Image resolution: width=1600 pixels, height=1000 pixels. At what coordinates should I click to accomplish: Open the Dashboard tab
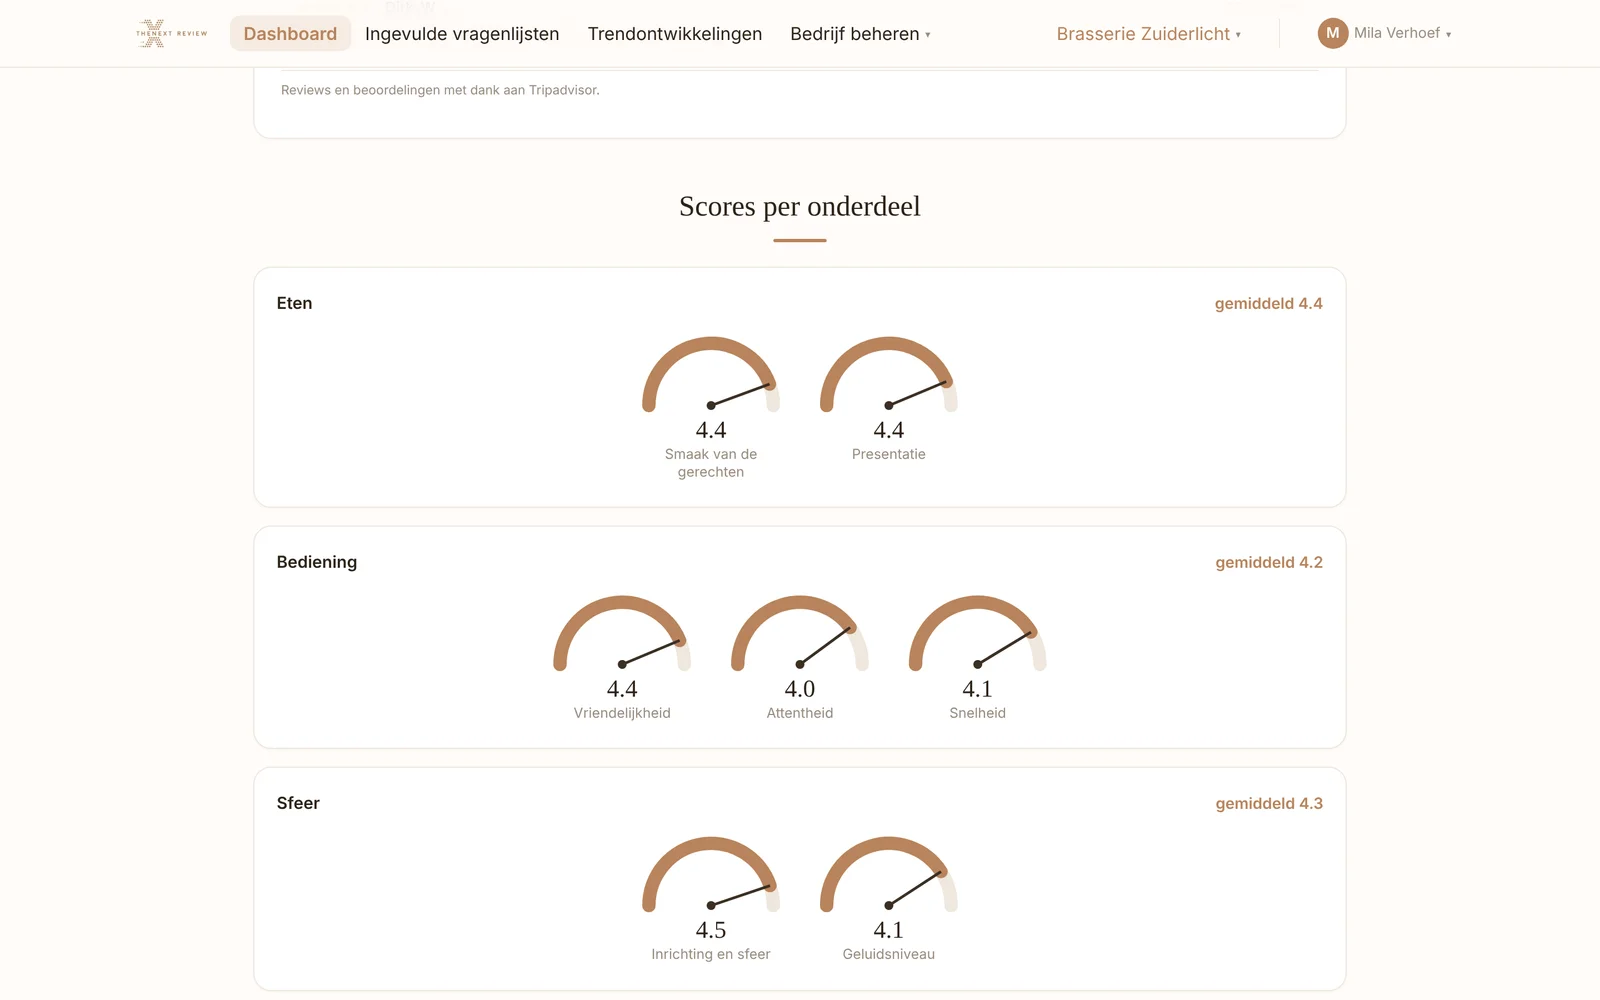click(290, 34)
